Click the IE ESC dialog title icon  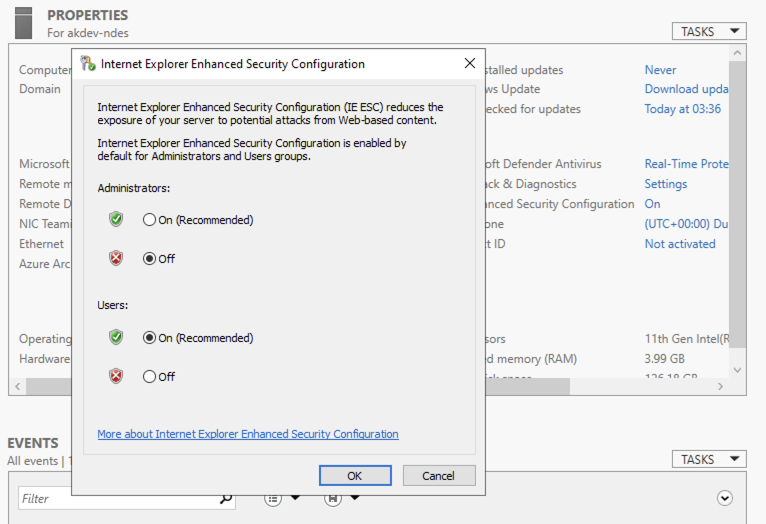(x=88, y=63)
